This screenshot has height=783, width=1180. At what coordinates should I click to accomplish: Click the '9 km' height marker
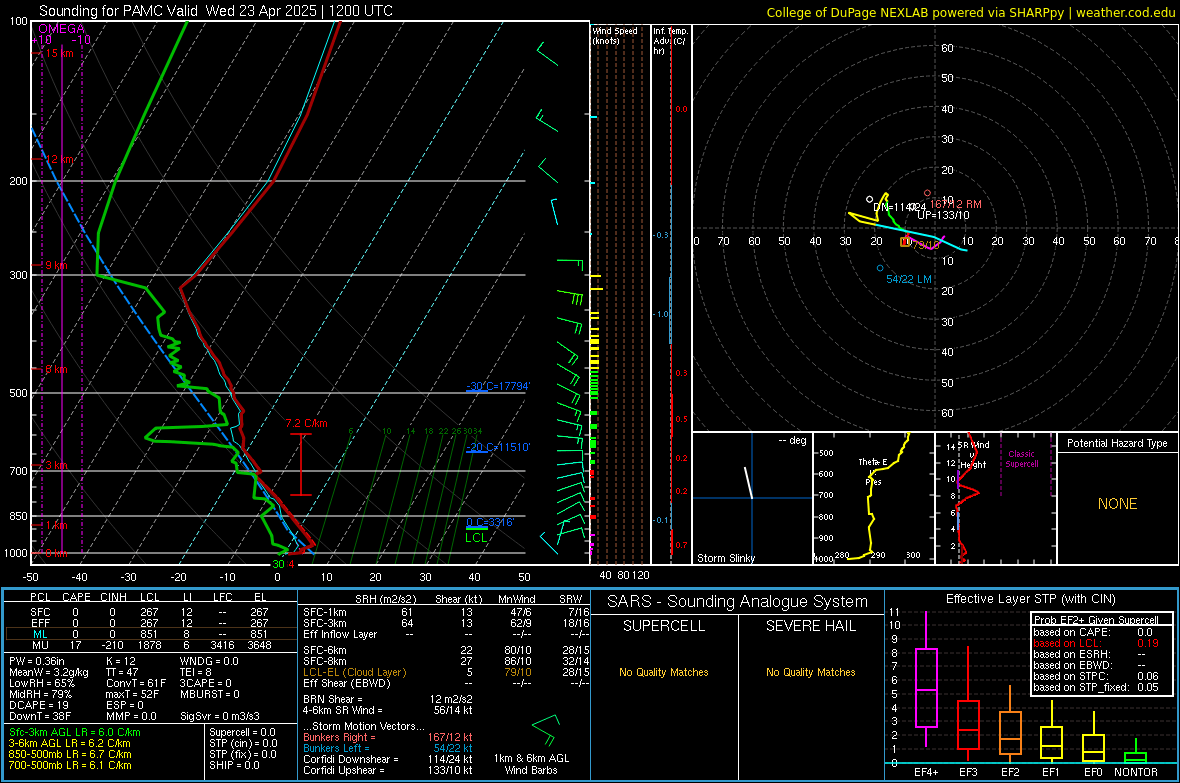(x=56, y=265)
